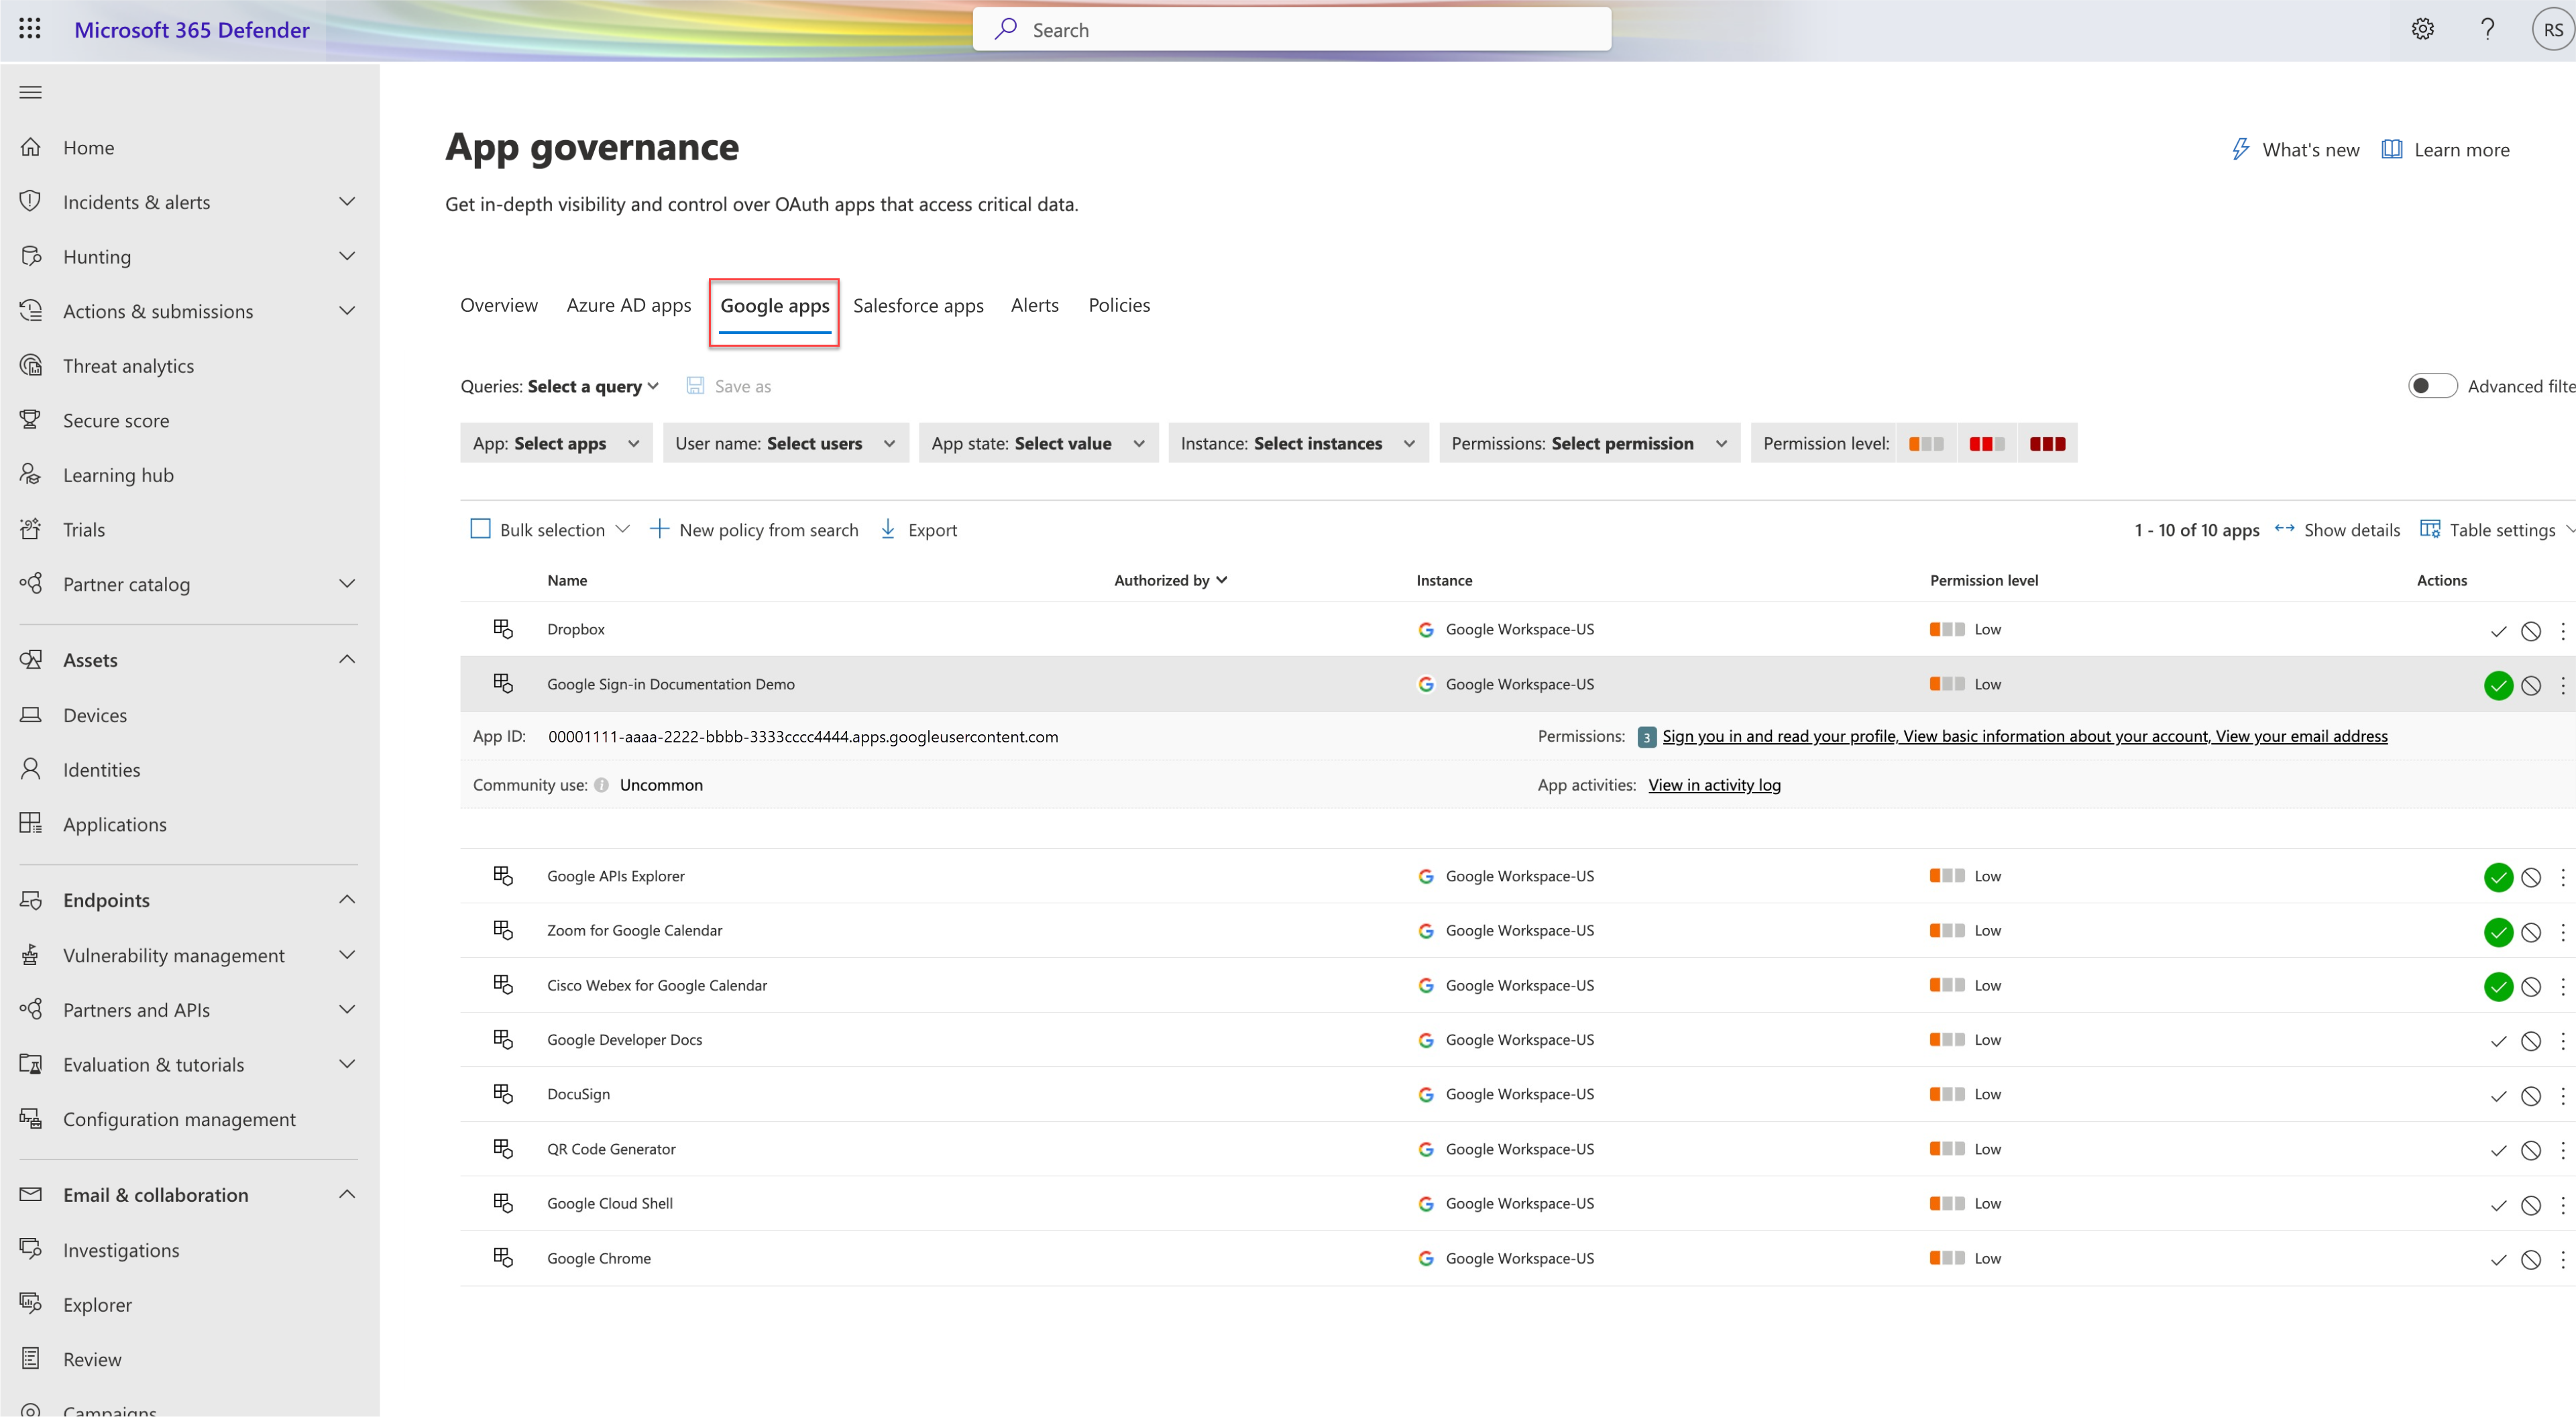The image size is (2576, 1417).
Task: Switch to the Policies tab
Action: click(1119, 304)
